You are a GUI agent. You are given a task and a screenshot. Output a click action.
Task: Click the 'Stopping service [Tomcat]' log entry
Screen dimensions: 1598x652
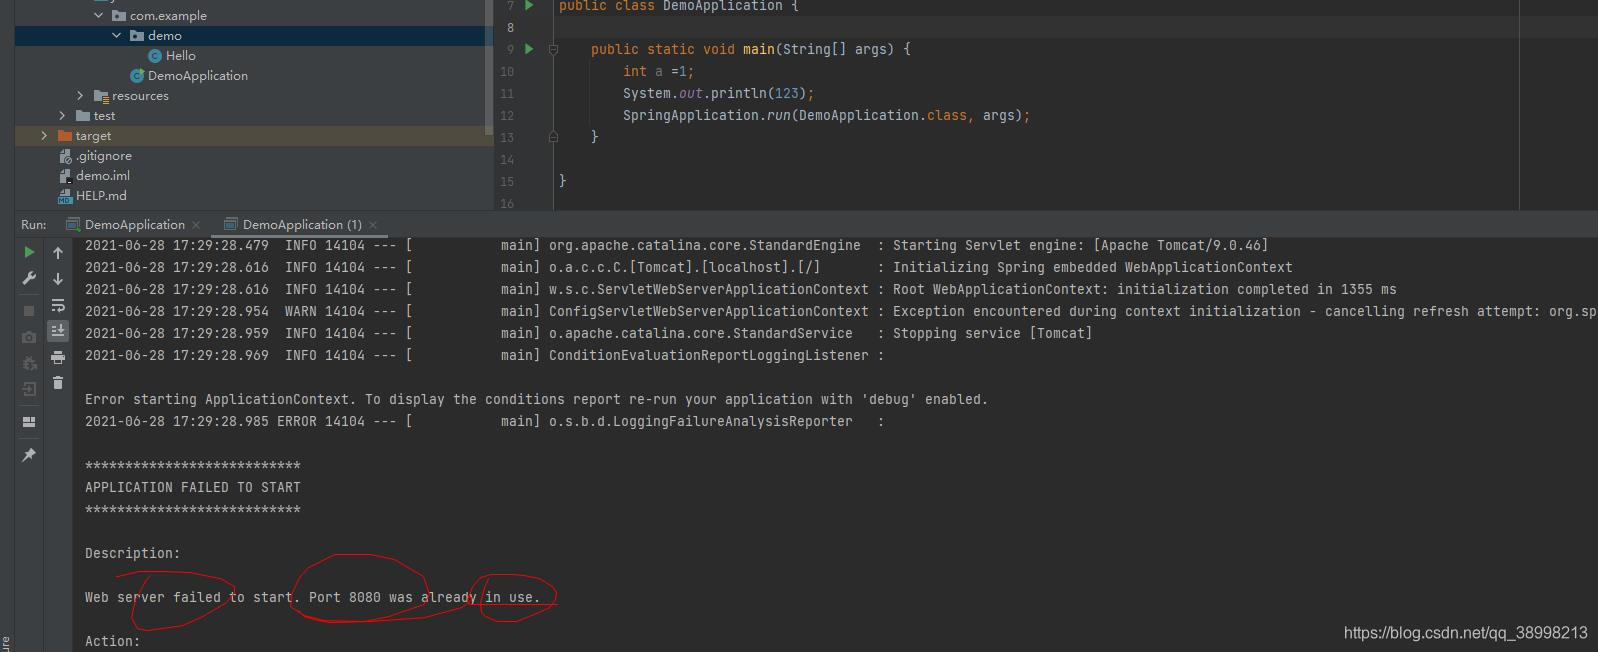click(x=992, y=334)
